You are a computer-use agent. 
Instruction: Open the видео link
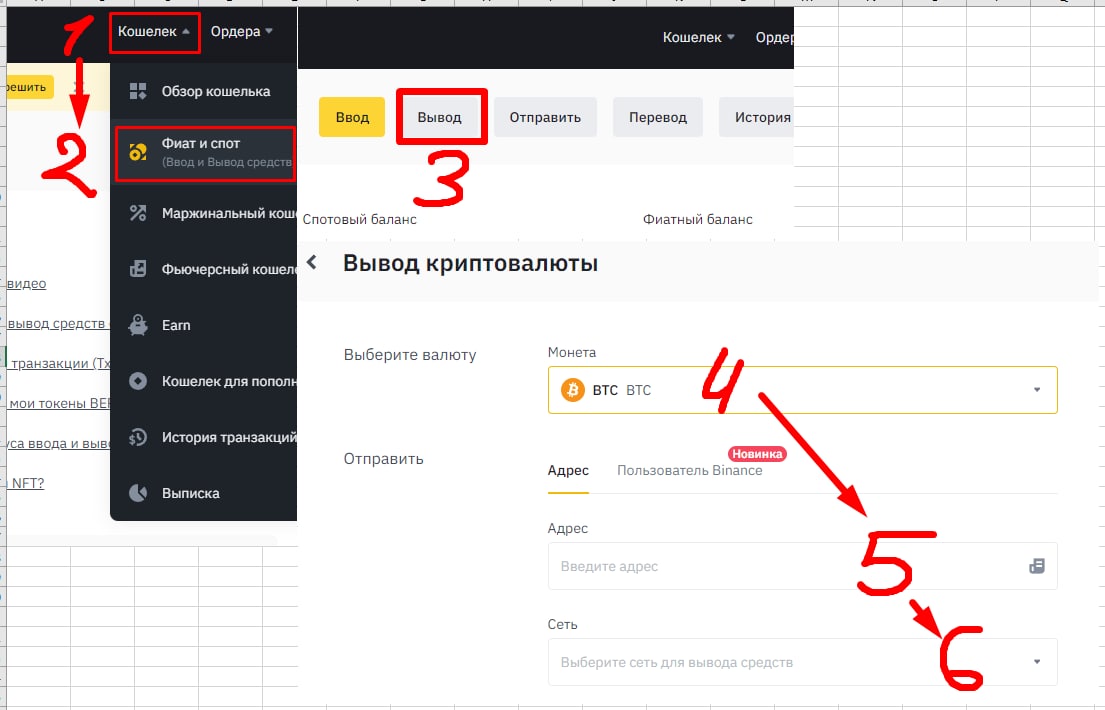27,283
